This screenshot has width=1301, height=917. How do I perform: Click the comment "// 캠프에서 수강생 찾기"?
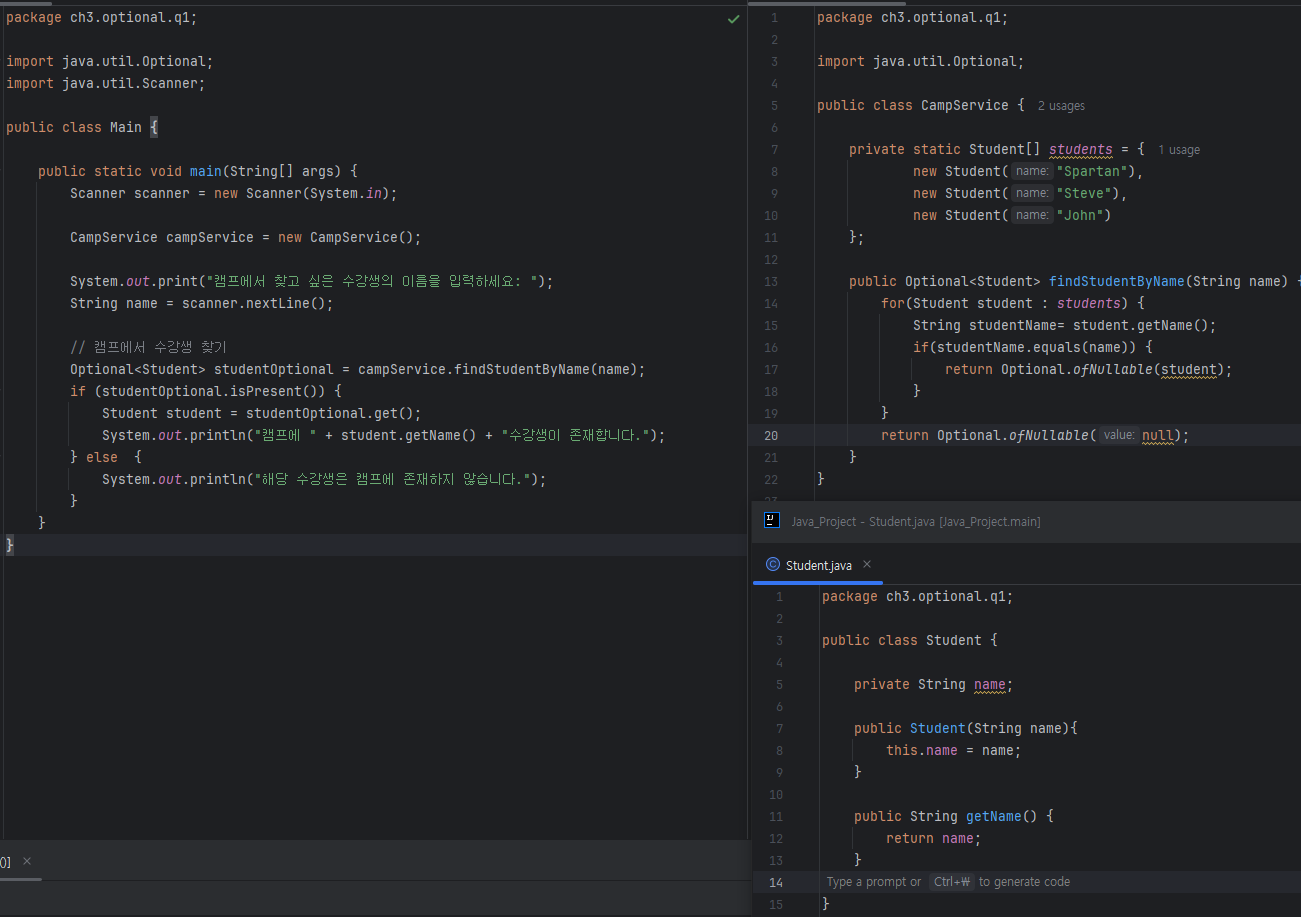click(x=149, y=347)
